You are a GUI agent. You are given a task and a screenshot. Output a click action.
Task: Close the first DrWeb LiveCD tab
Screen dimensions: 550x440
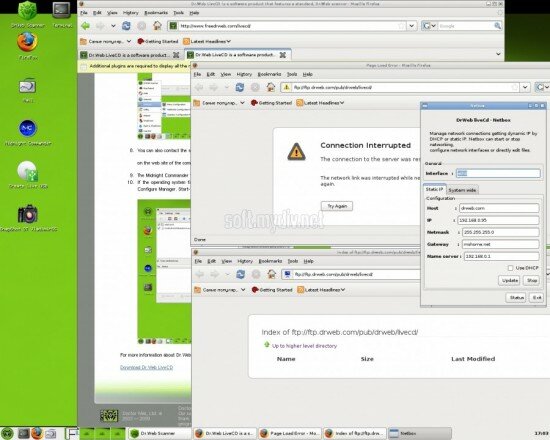click(x=176, y=55)
